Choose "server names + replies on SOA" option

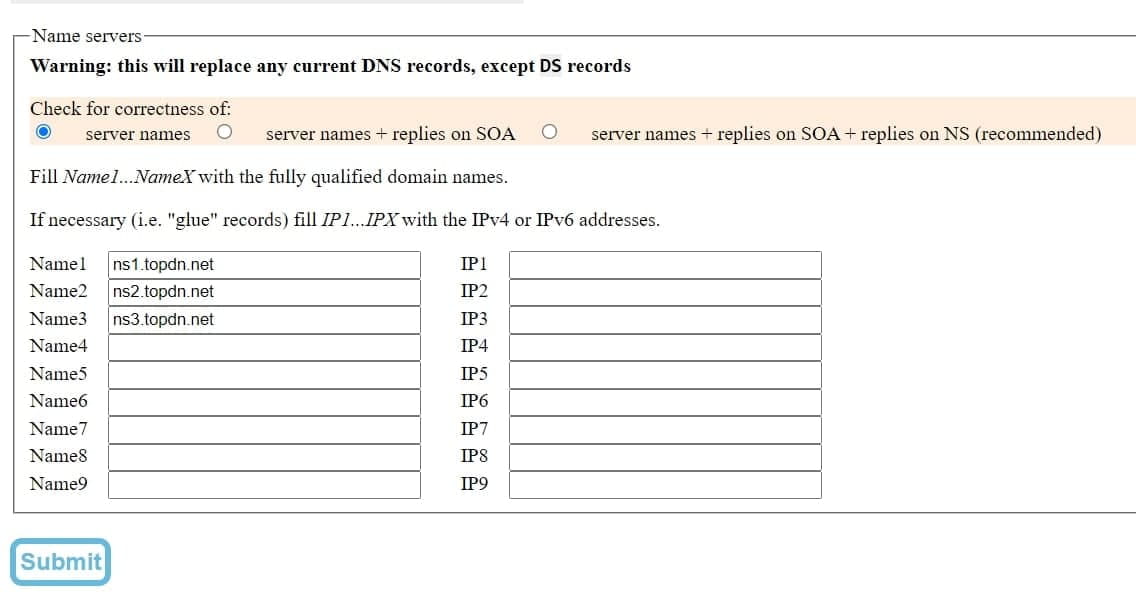point(225,132)
